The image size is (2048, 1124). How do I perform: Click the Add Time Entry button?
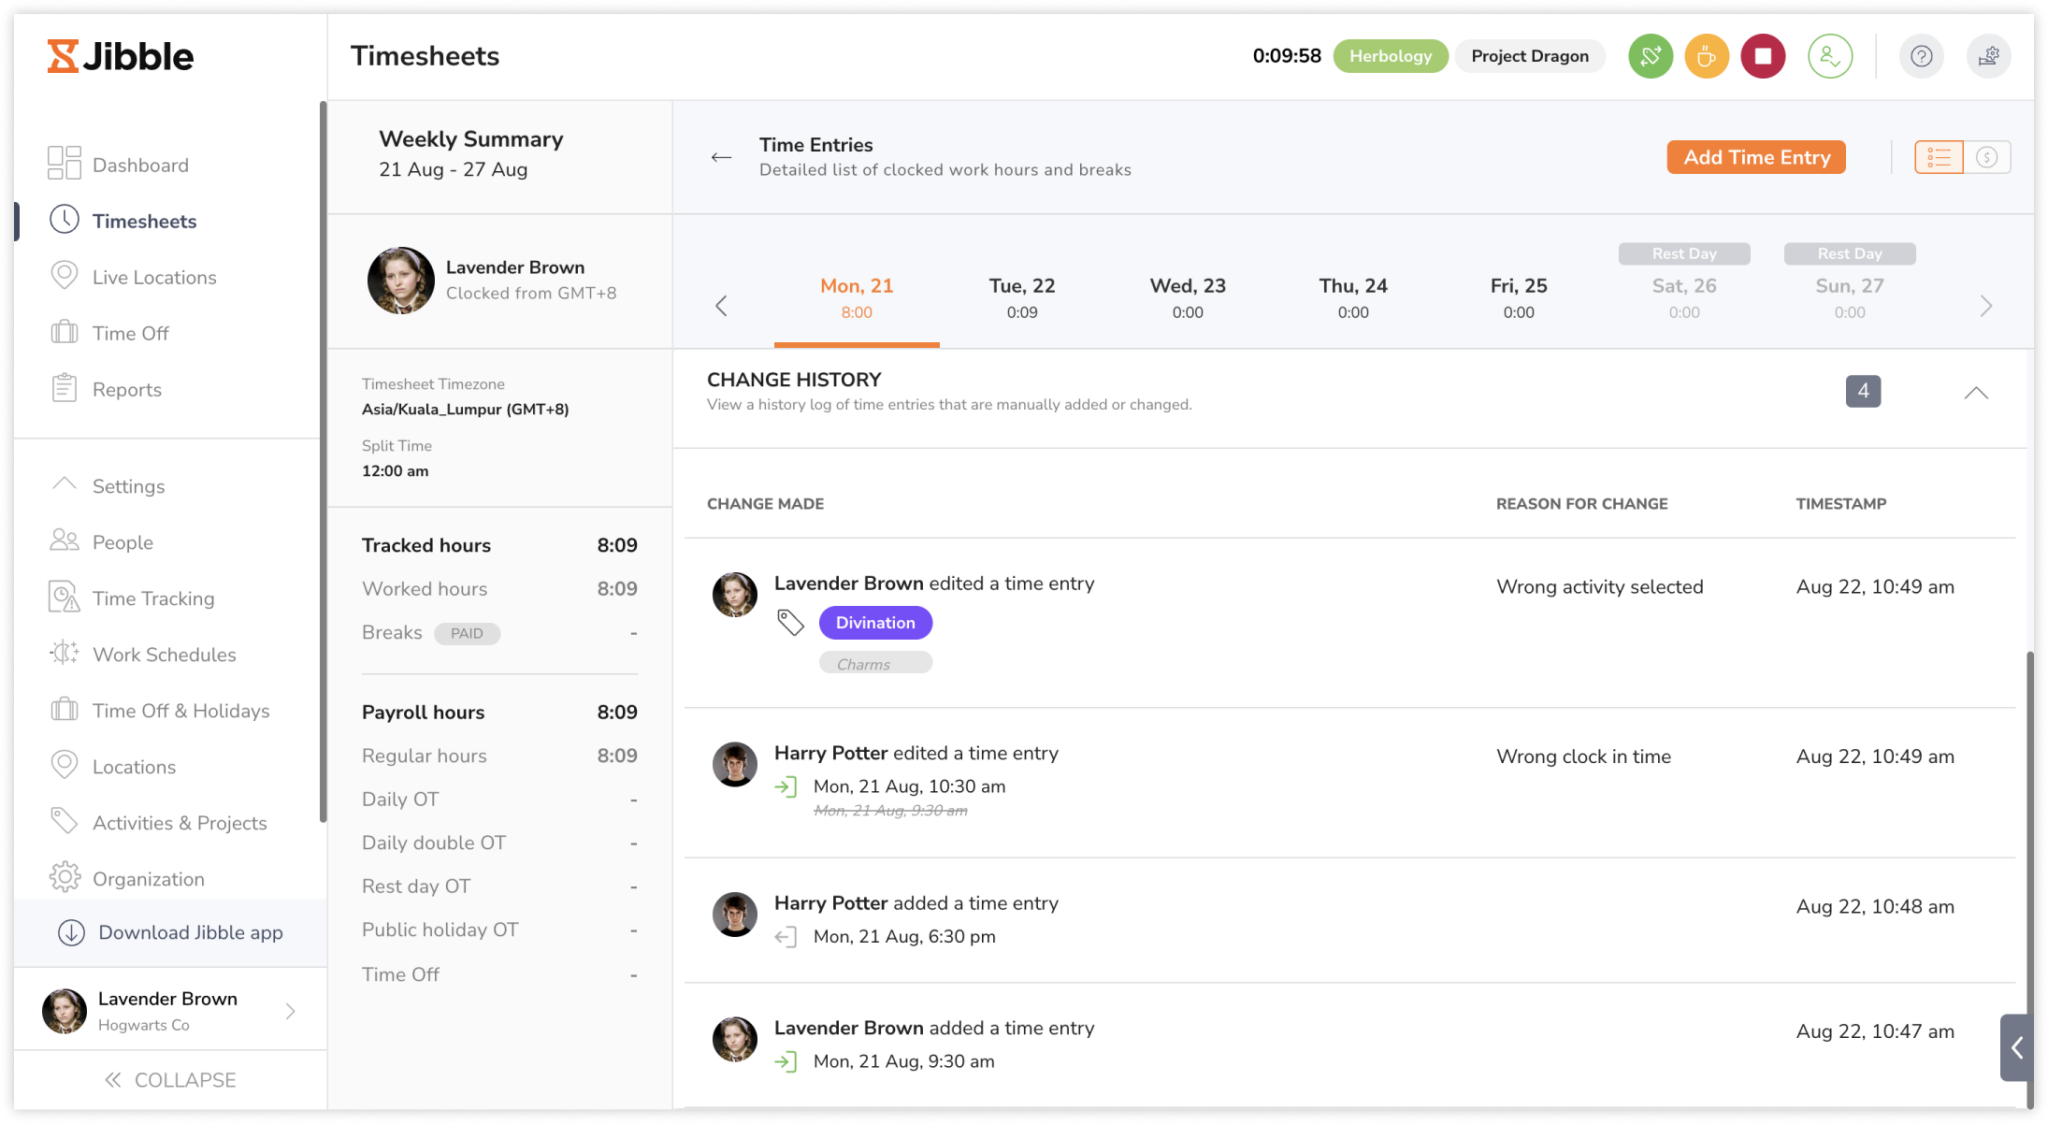coord(1756,157)
